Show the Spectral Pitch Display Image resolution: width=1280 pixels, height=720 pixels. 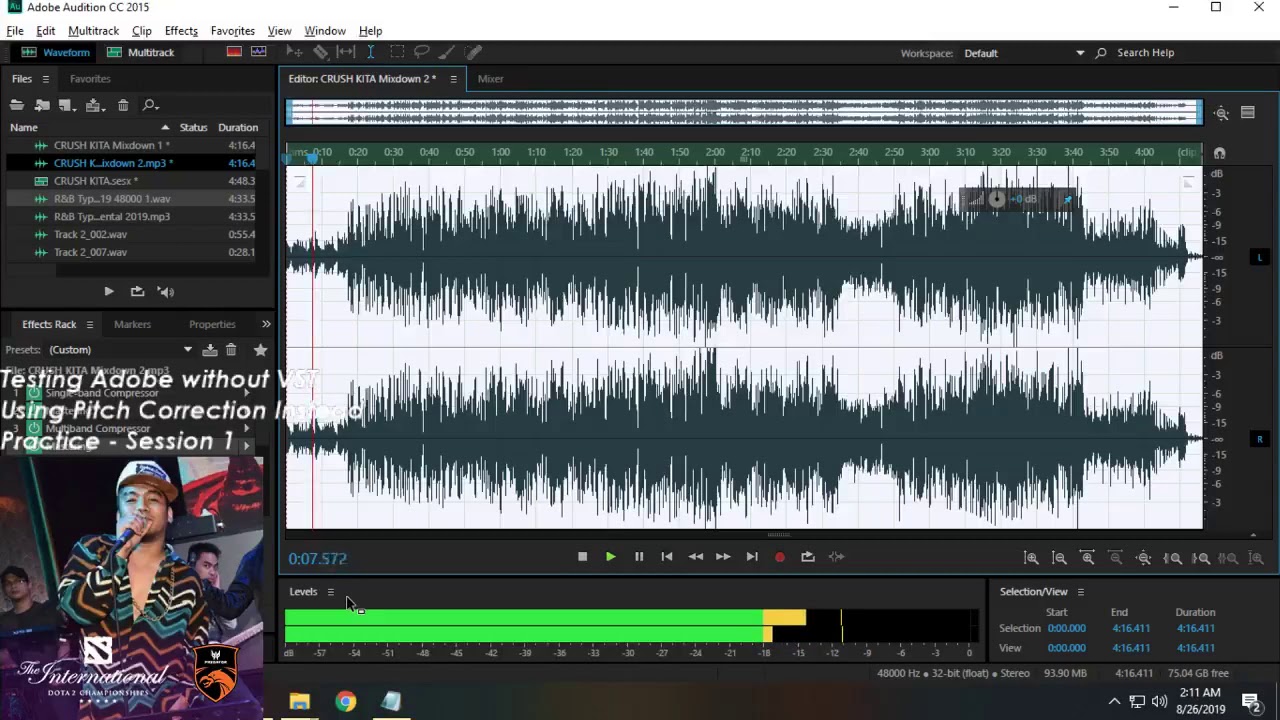pos(259,52)
